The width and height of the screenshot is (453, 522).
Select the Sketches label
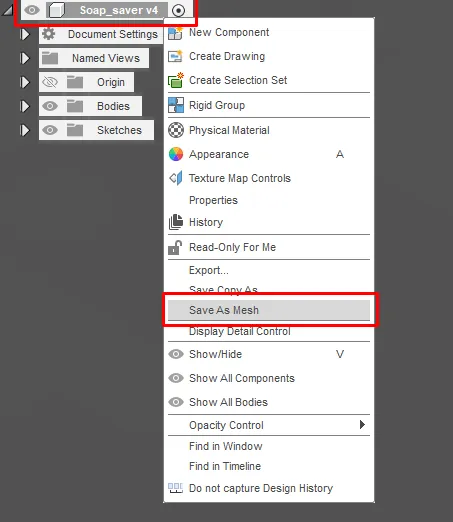119,130
